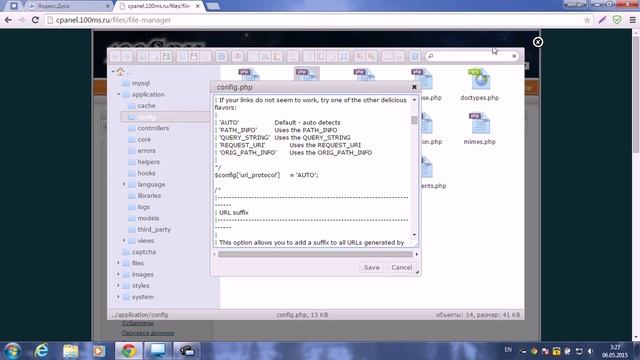Select the highlighted config folder in tree
This screenshot has width=640, height=360.
click(165, 117)
